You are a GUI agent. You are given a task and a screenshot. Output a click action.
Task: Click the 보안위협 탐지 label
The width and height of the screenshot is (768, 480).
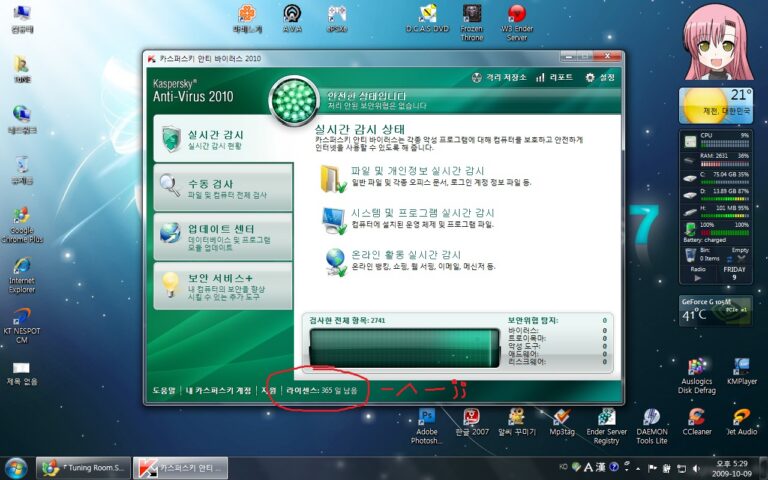tap(532, 320)
